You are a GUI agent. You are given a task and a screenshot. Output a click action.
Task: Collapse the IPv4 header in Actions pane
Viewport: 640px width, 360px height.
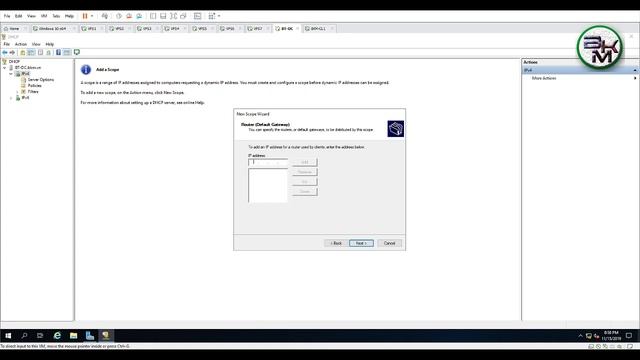pyautogui.click(x=635, y=70)
